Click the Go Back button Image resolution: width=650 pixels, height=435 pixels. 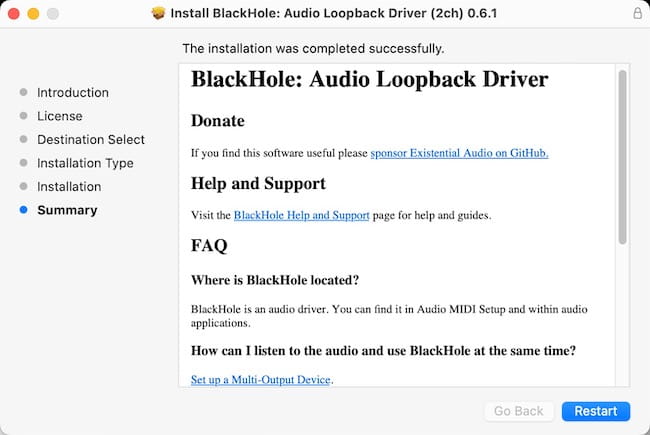[518, 411]
